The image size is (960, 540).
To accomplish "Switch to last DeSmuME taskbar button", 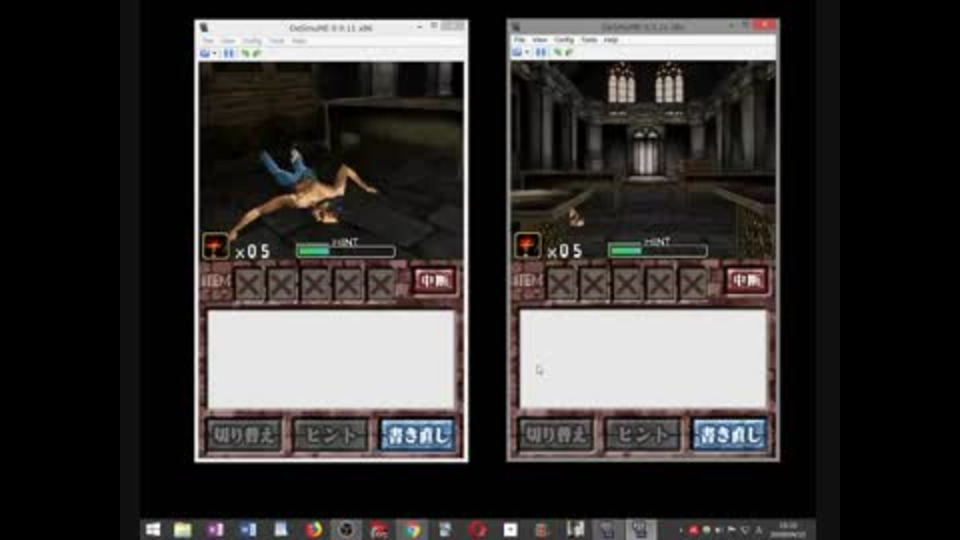I will [640, 530].
